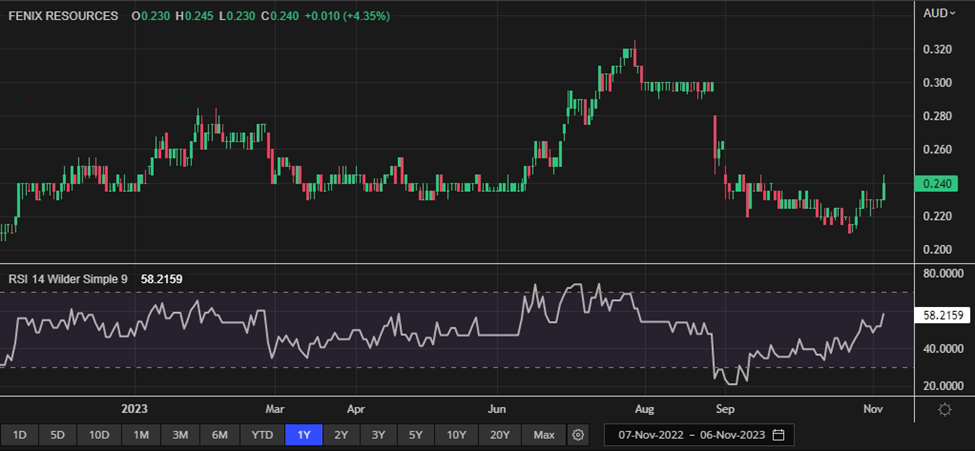Click the Nov time axis label

pos(873,410)
